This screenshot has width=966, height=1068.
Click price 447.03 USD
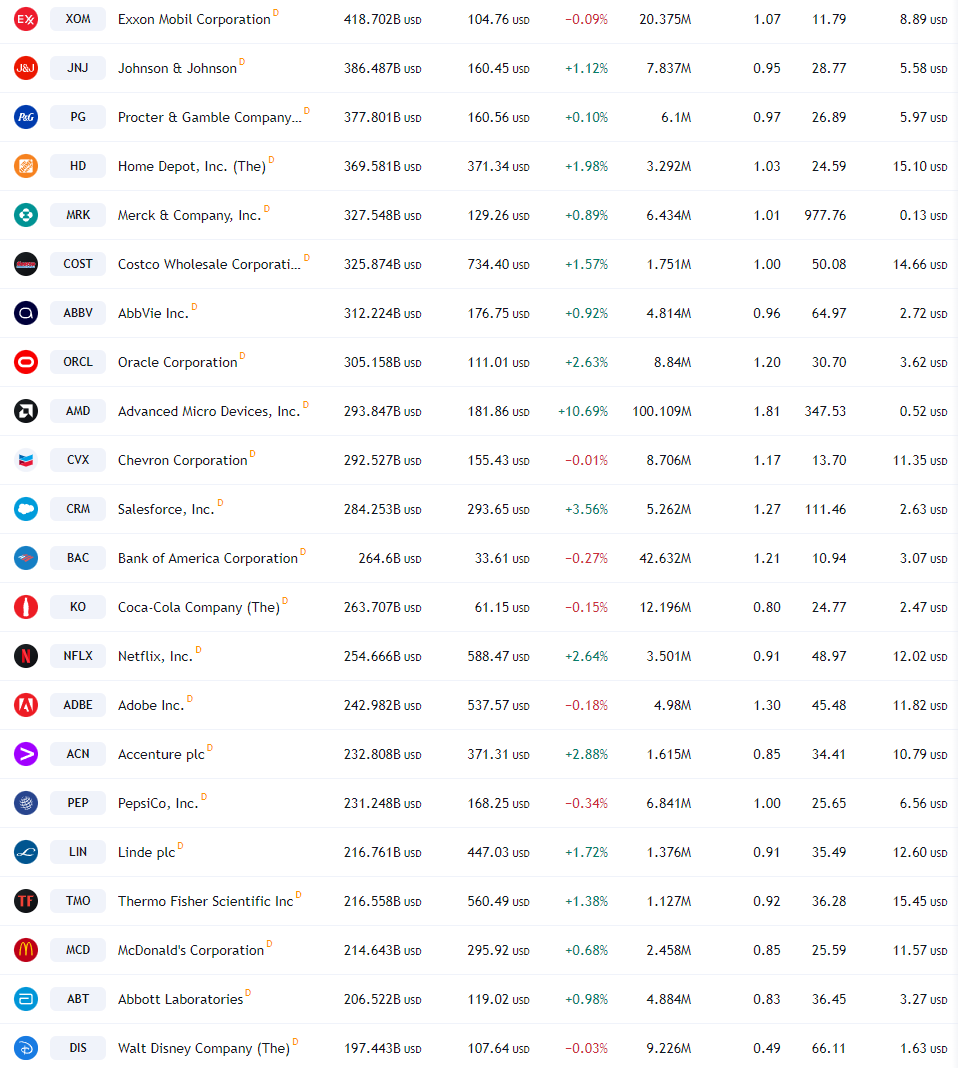coord(498,853)
